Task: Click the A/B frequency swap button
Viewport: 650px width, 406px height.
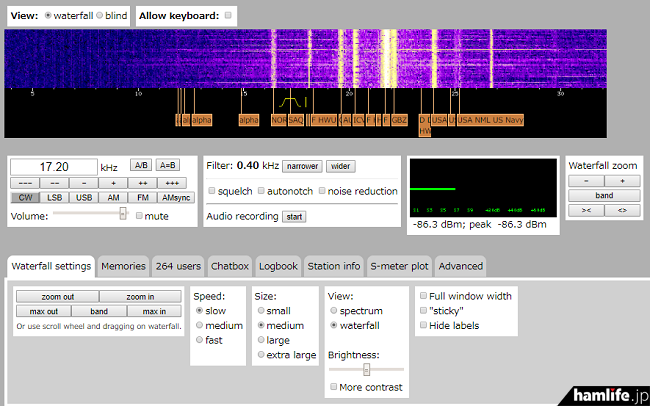Action: [142, 166]
